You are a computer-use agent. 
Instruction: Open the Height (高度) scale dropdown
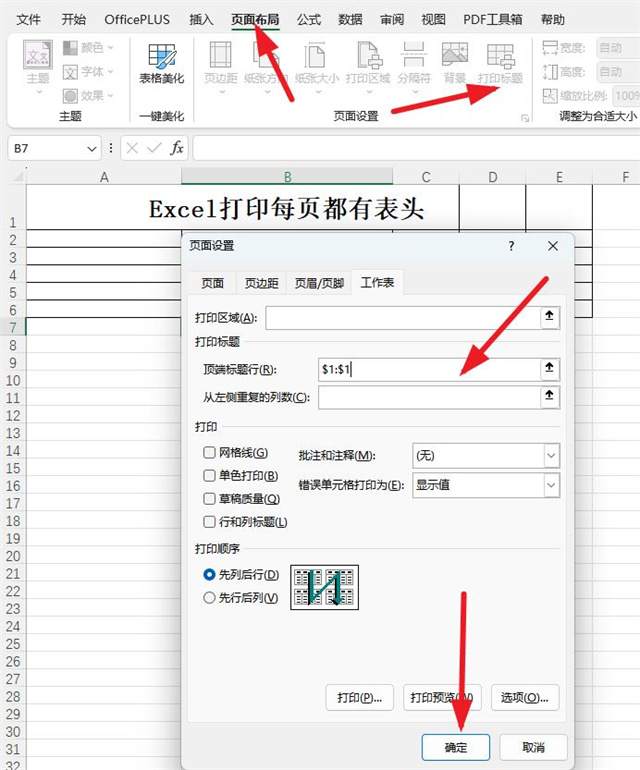(618, 72)
